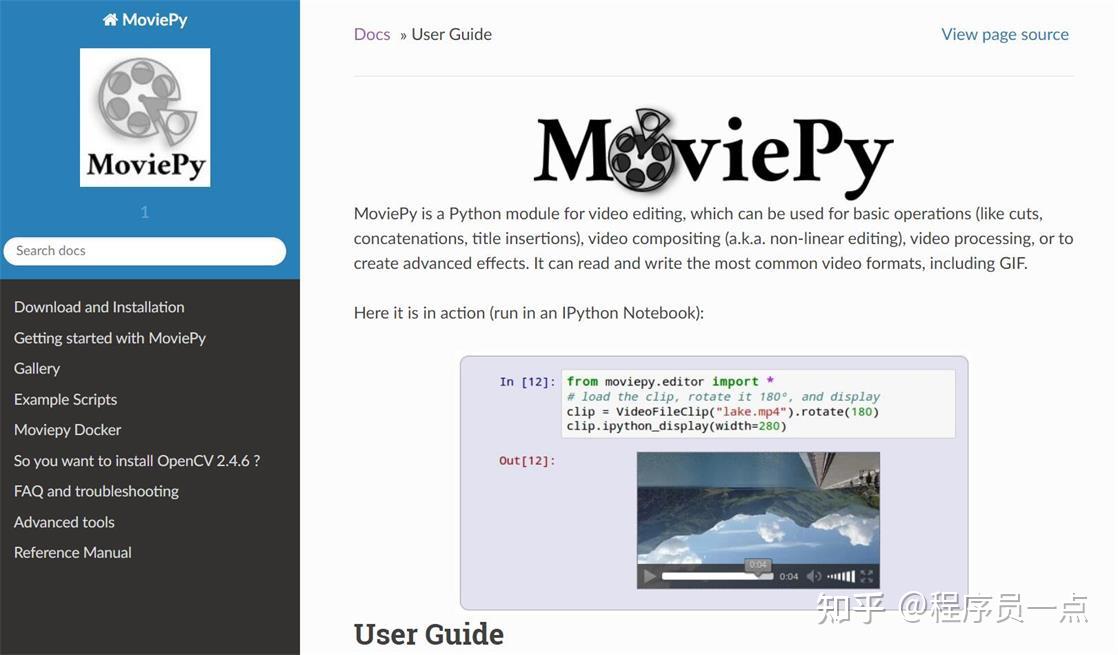This screenshot has height=655, width=1118.
Task: Click the MoviePy film-reel logo in sidebar
Action: (145, 117)
